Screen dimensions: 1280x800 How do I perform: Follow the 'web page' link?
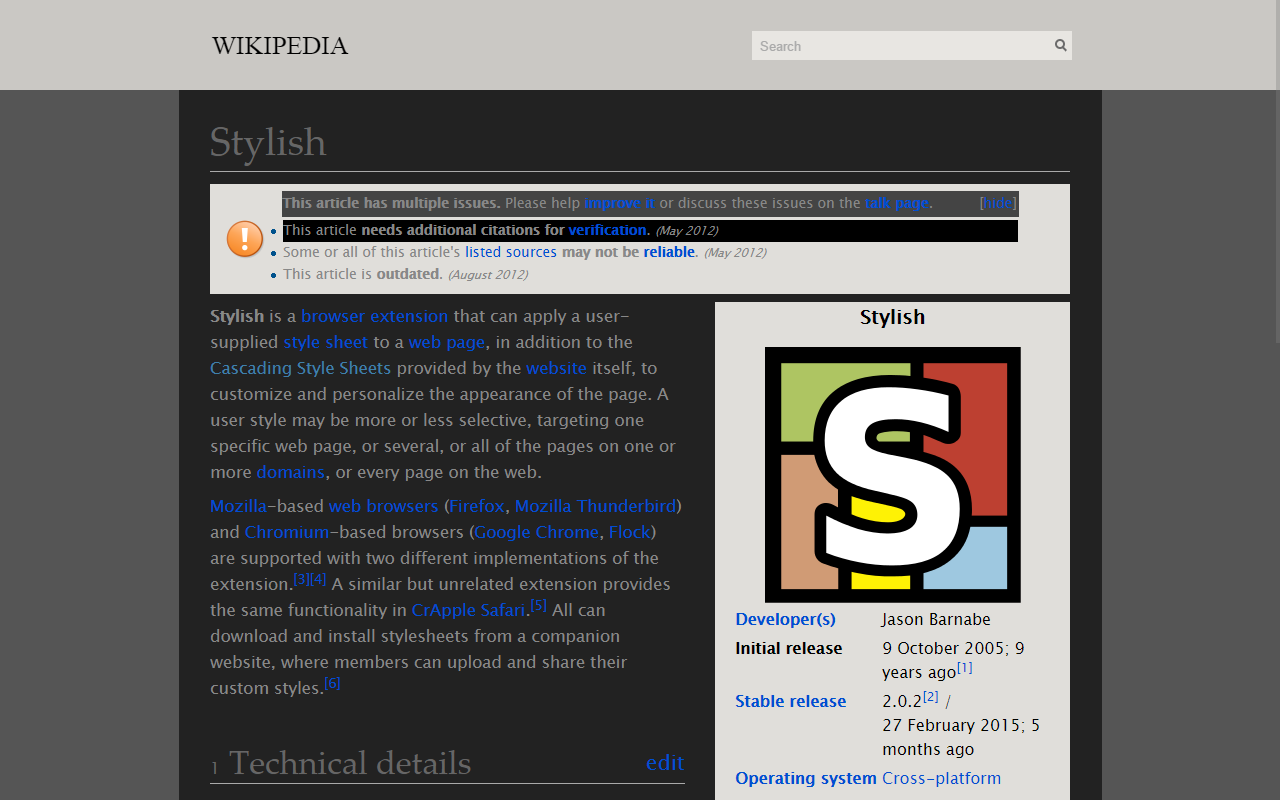tap(447, 342)
